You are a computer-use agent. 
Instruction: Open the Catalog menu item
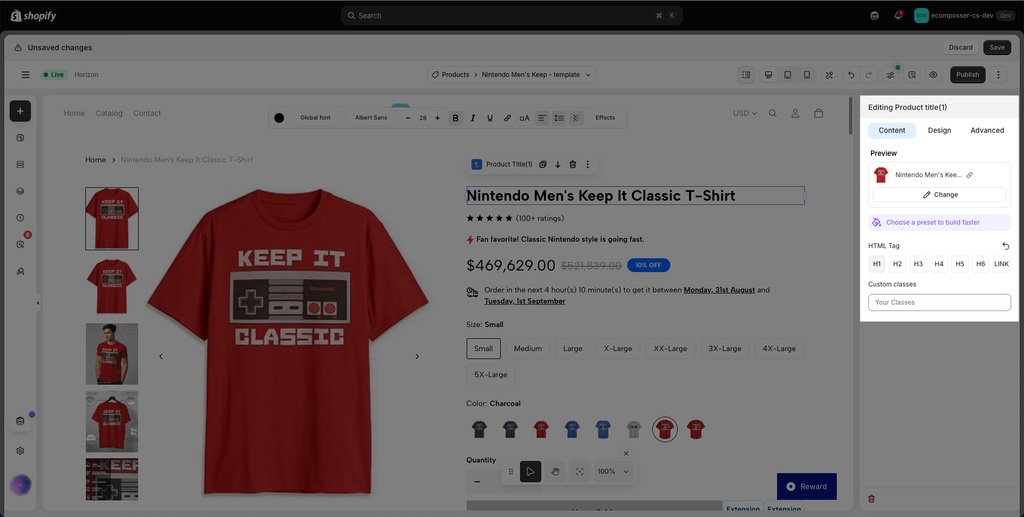(x=109, y=114)
